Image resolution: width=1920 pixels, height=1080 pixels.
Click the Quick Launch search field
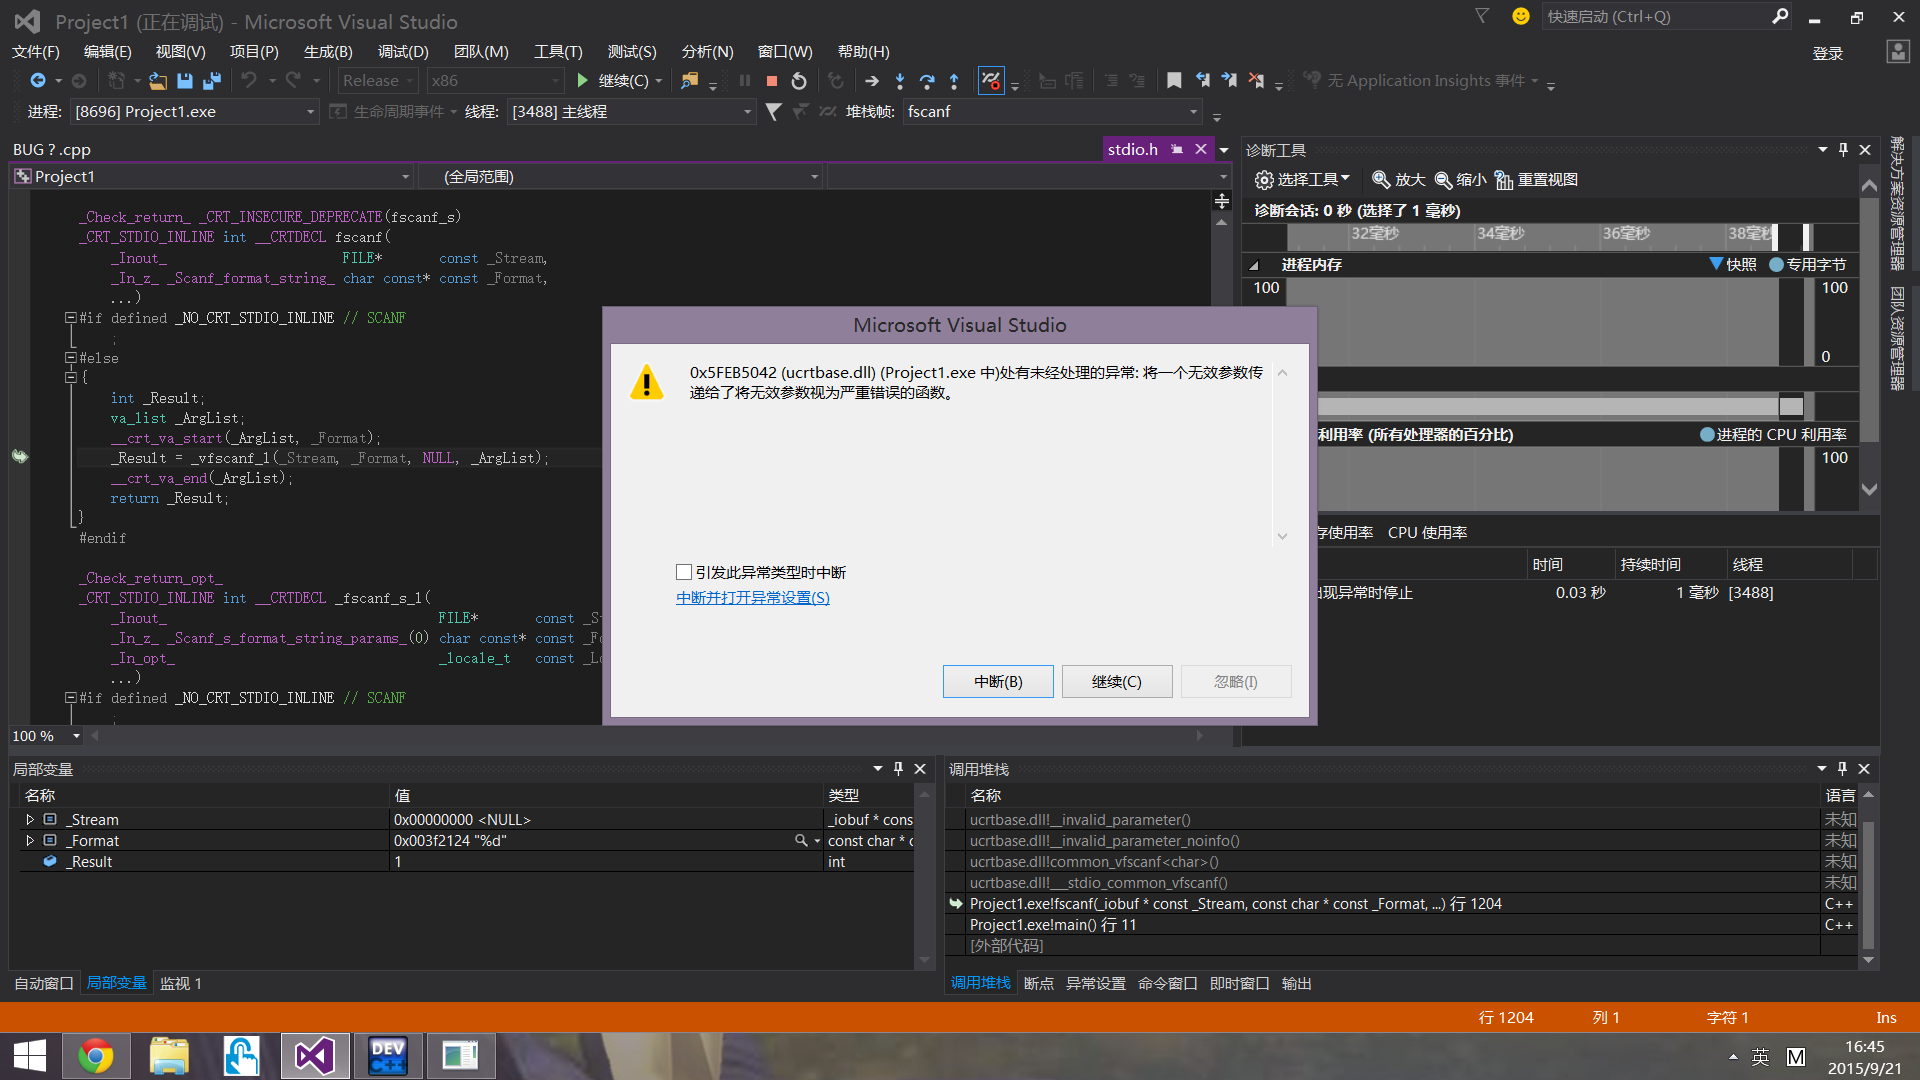(1655, 16)
